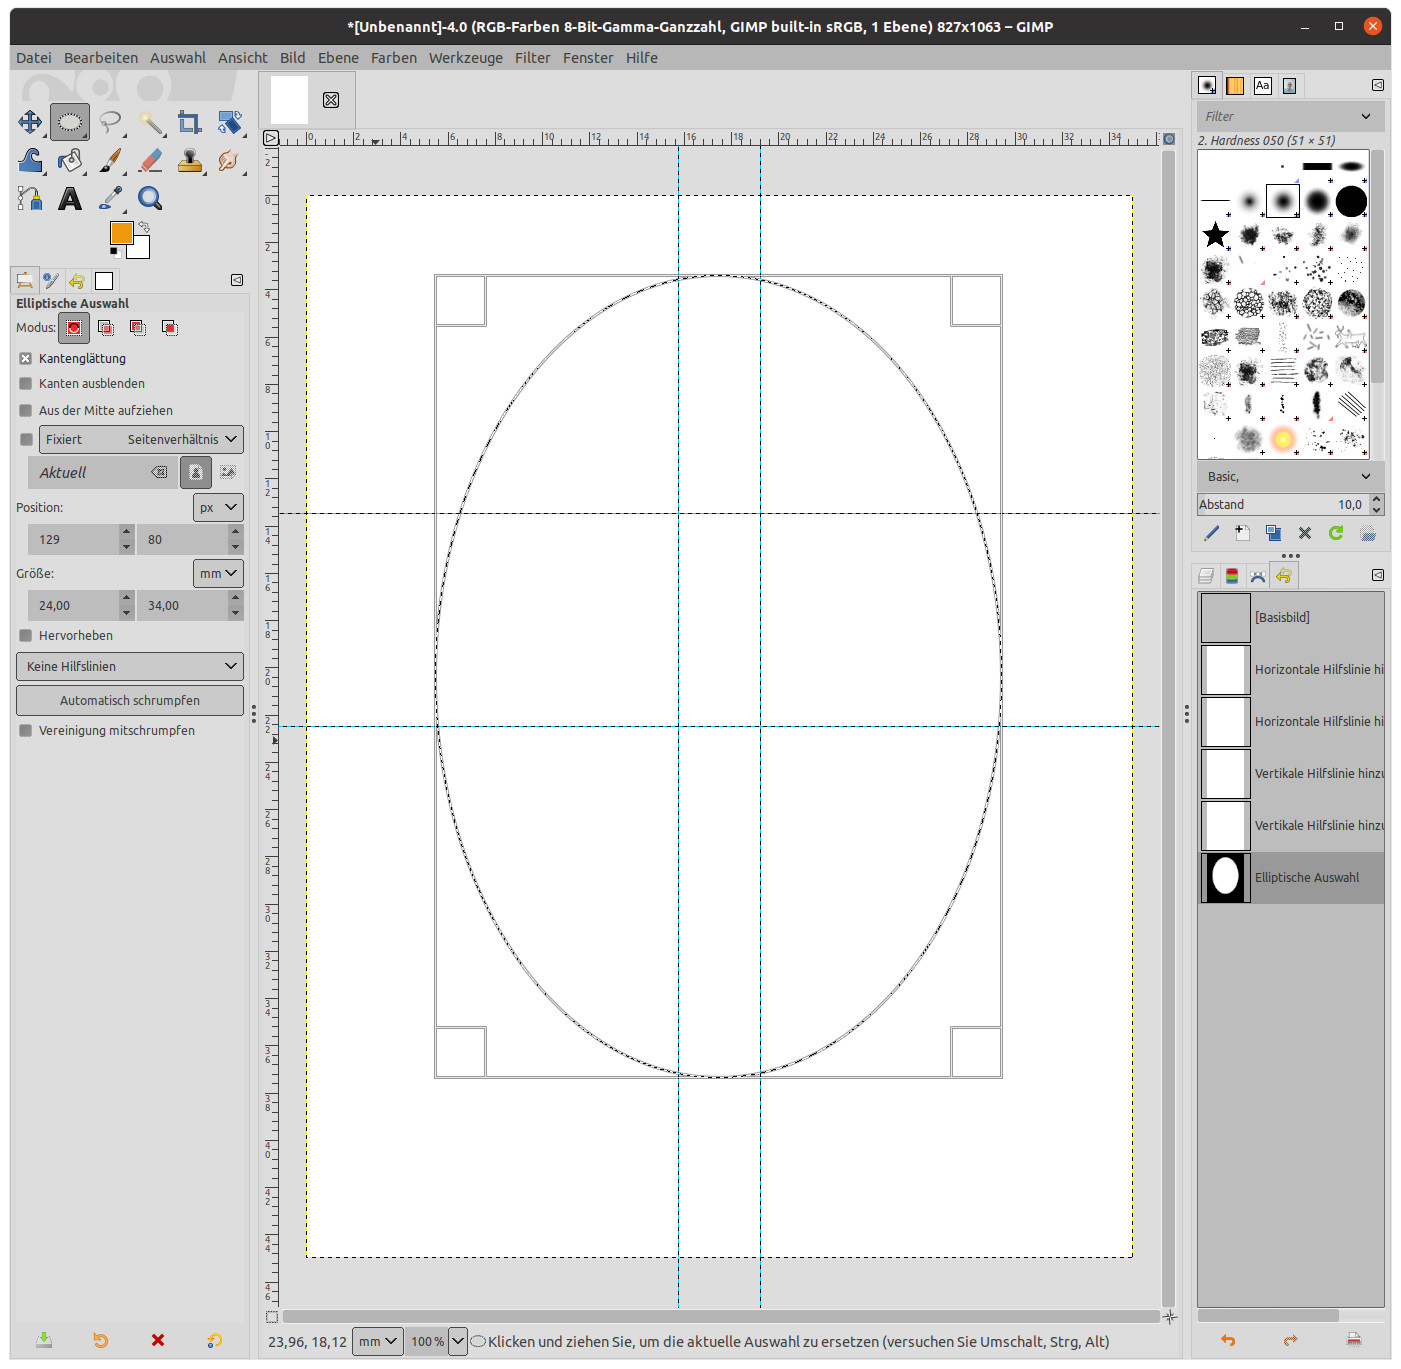Enable Vereinigung mitschrumpfen checkbox
Image resolution: width=1401 pixels, height=1369 pixels.
tap(26, 730)
